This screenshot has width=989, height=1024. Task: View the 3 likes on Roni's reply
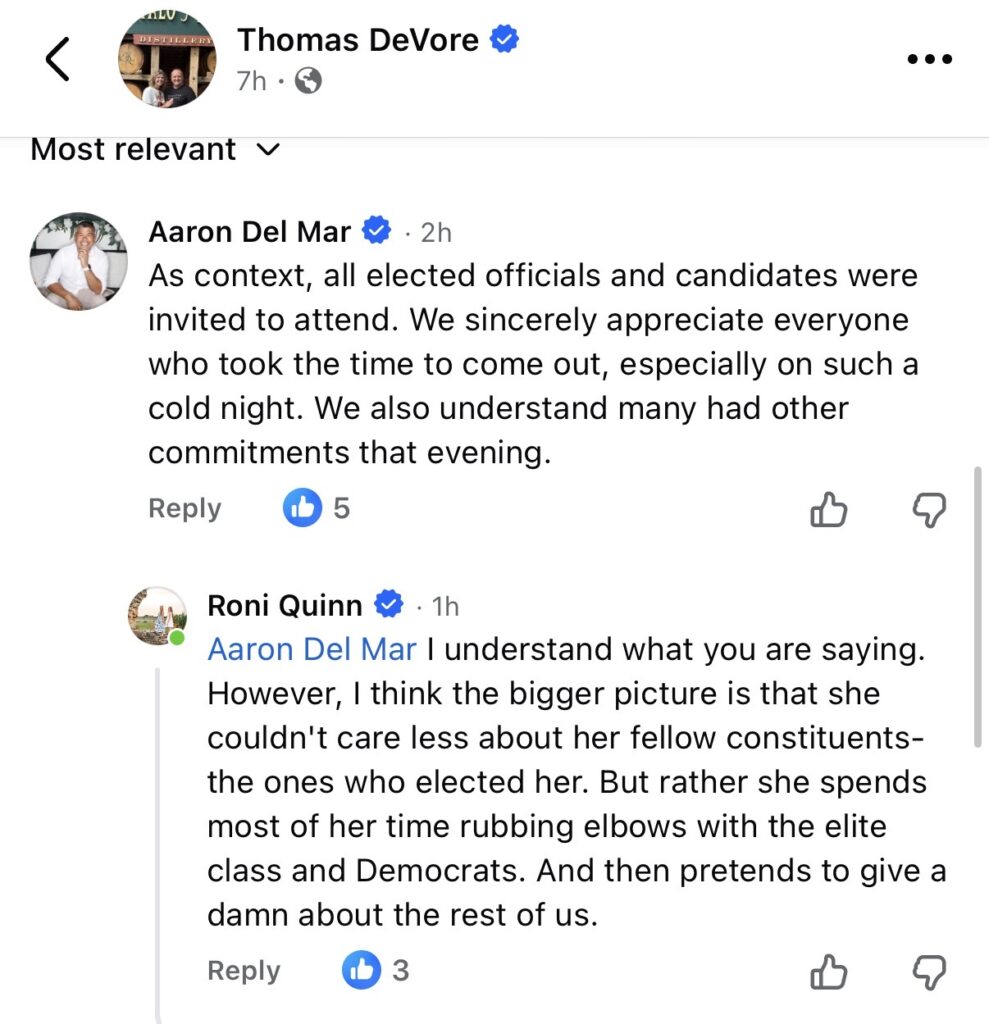pos(375,970)
